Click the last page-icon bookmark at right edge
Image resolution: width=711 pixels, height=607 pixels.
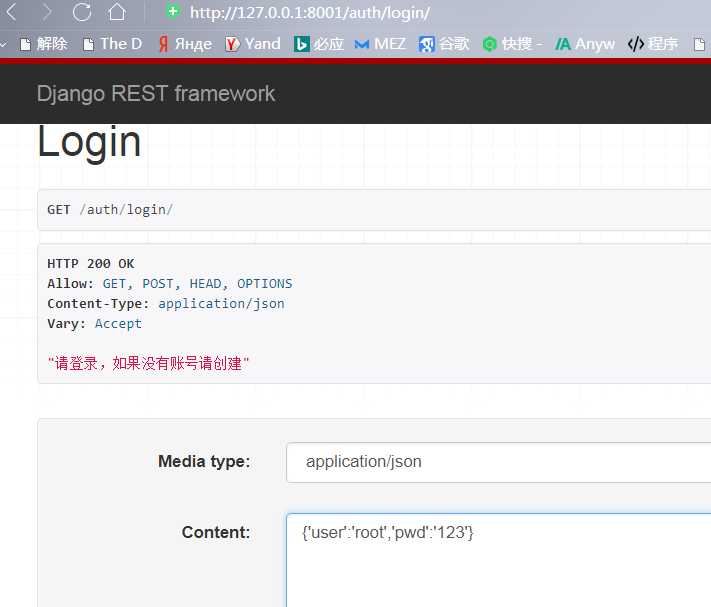[700, 44]
